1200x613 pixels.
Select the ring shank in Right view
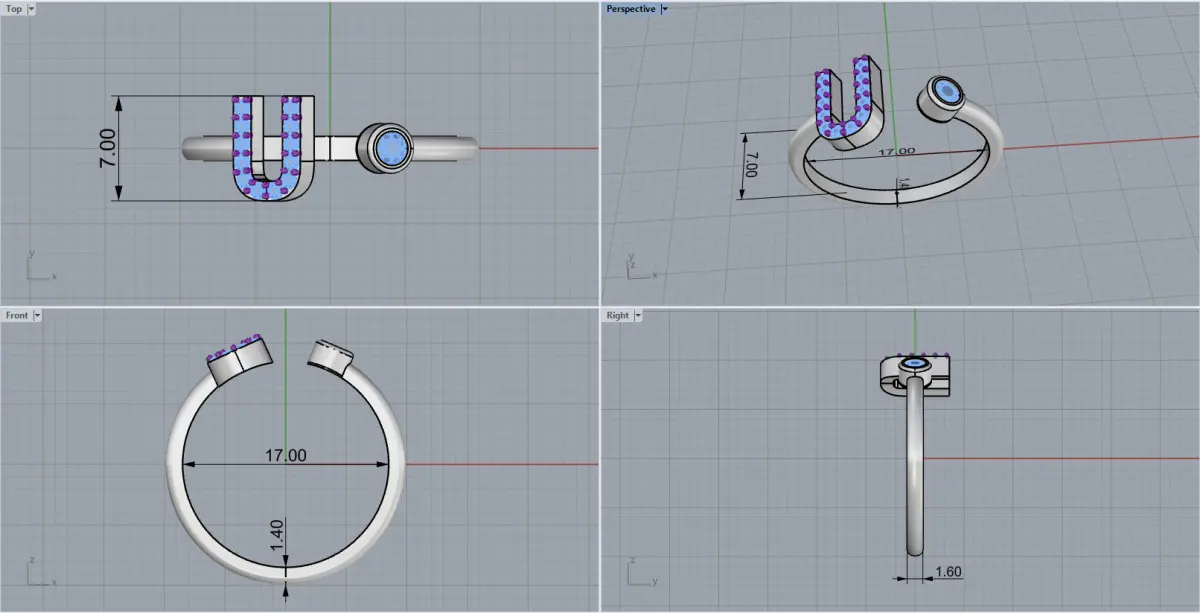(915, 465)
